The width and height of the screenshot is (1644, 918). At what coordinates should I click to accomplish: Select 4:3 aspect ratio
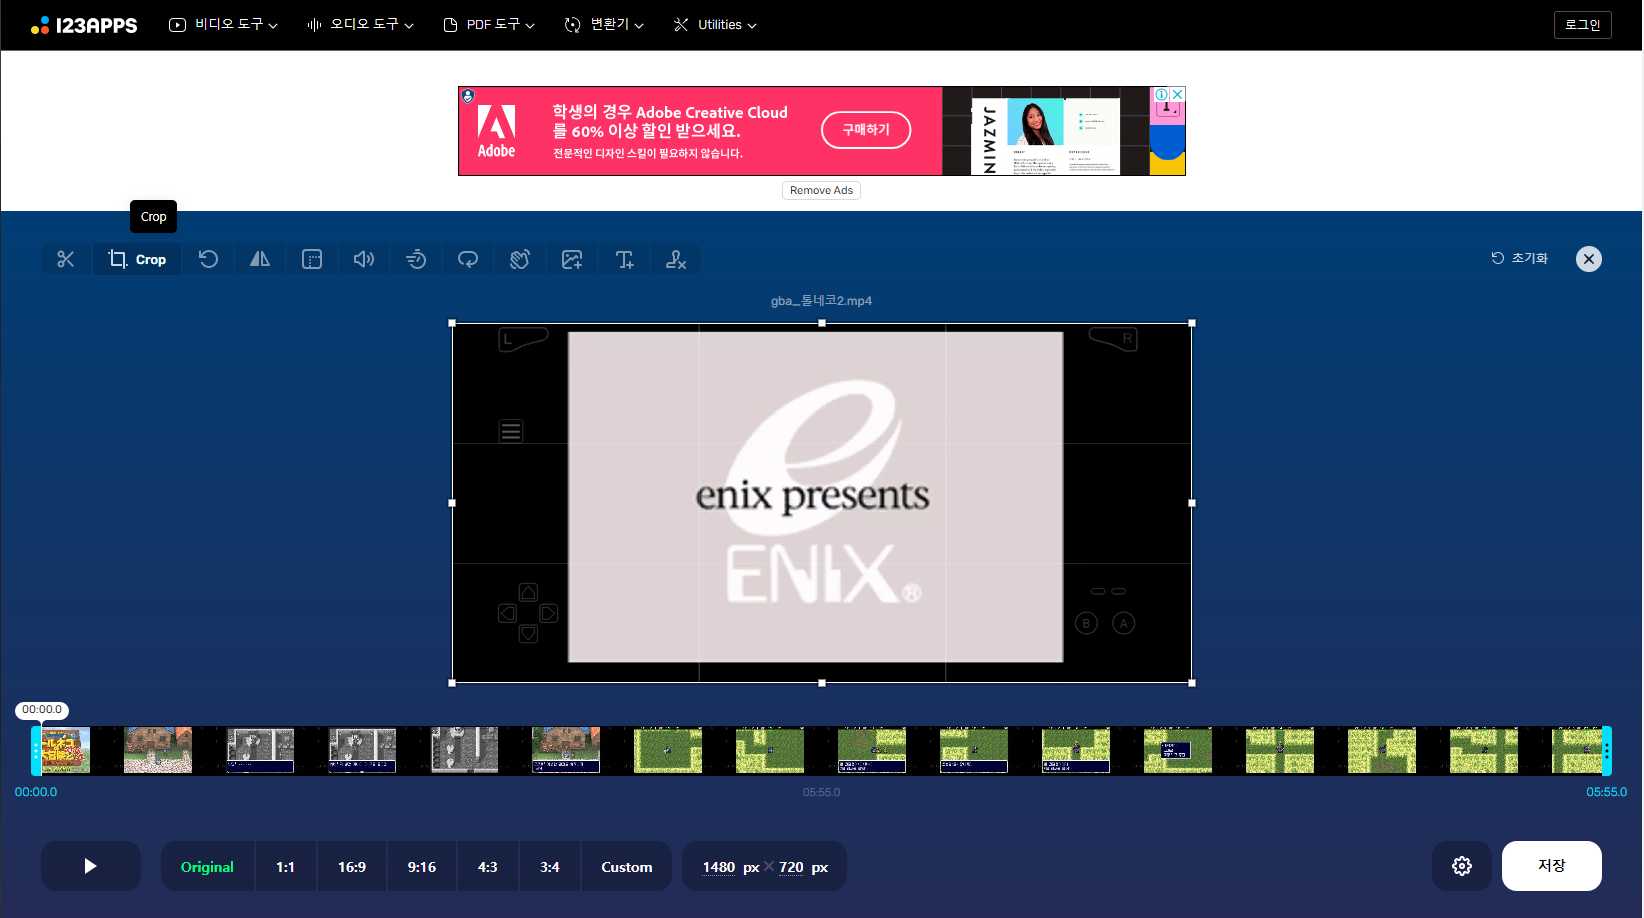[488, 867]
